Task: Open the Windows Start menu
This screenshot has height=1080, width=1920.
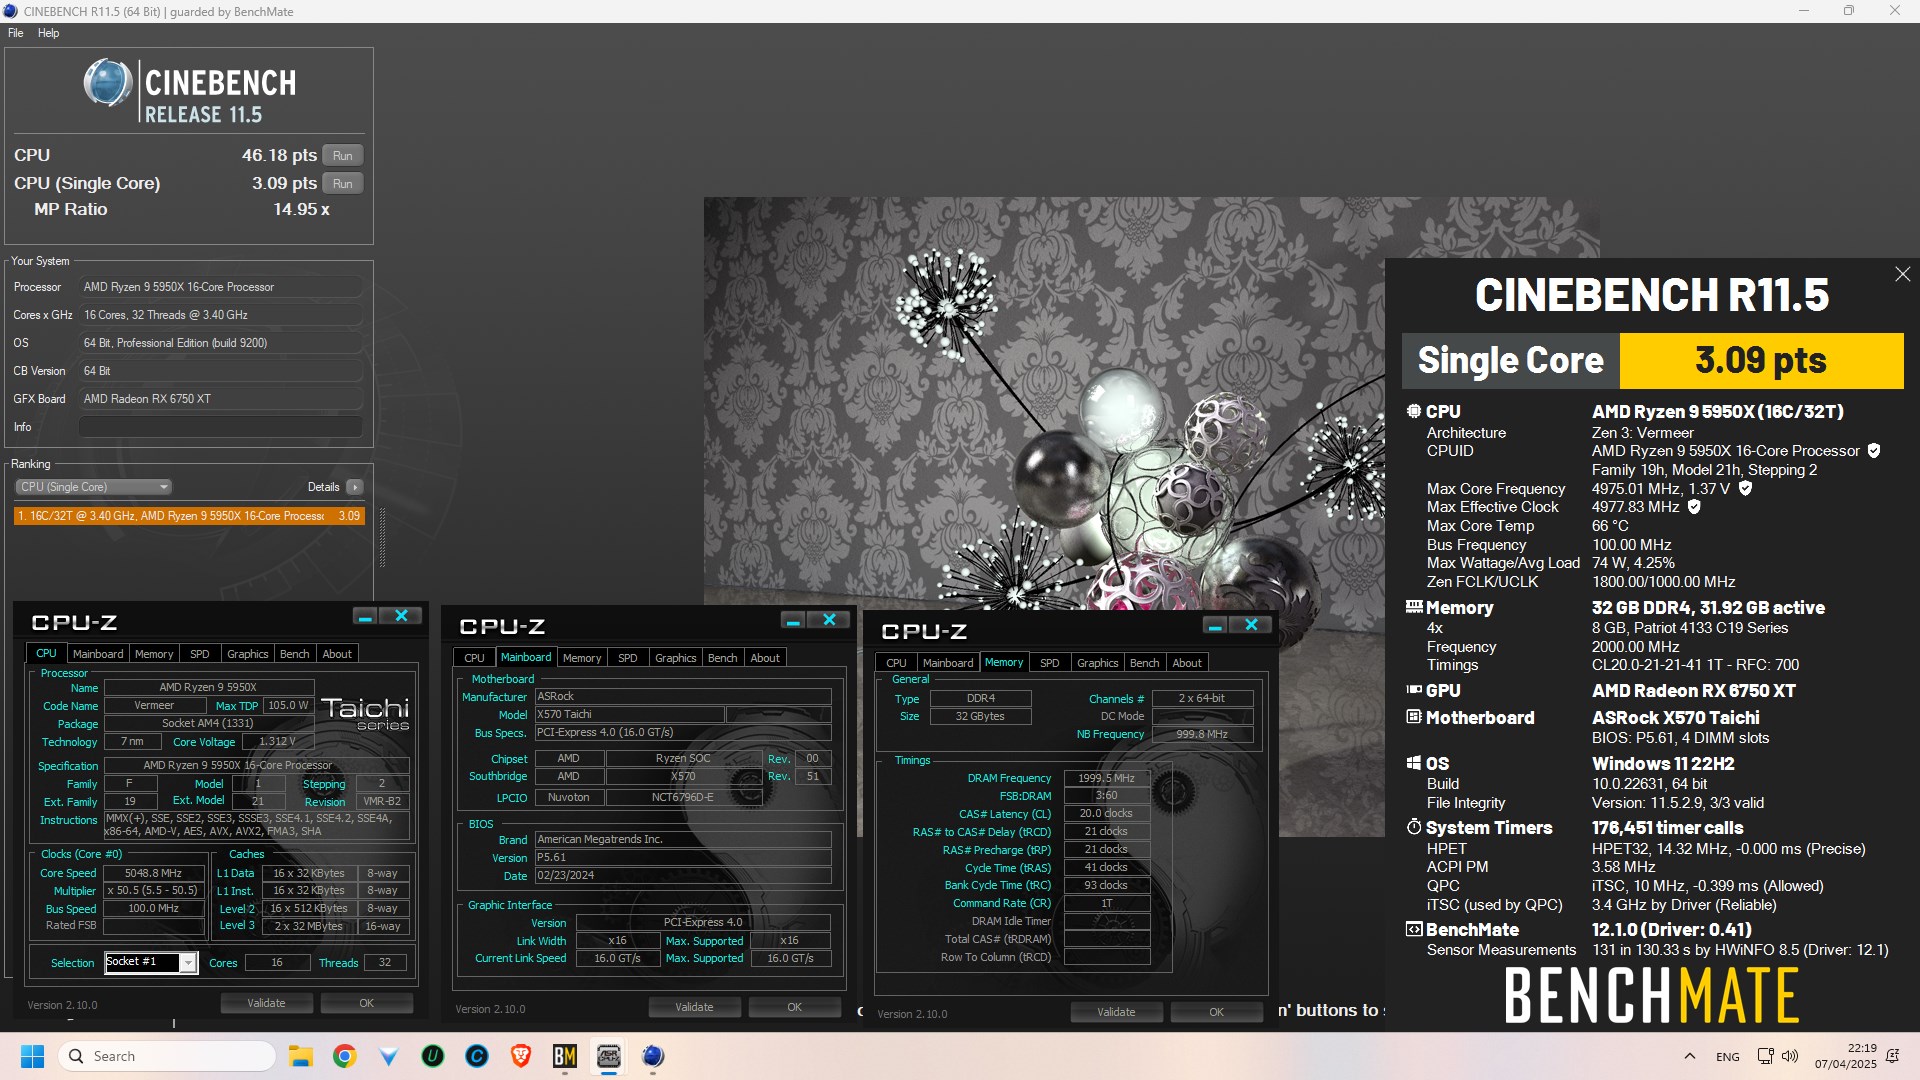Action: coord(33,1056)
